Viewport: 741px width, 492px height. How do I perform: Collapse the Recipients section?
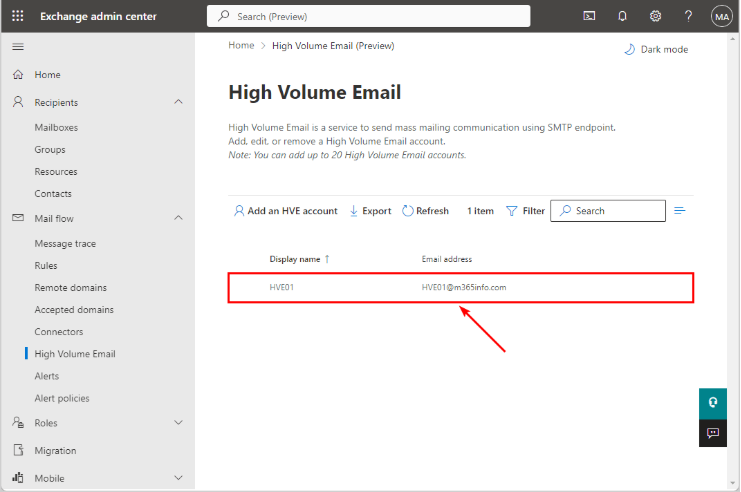coord(178,102)
